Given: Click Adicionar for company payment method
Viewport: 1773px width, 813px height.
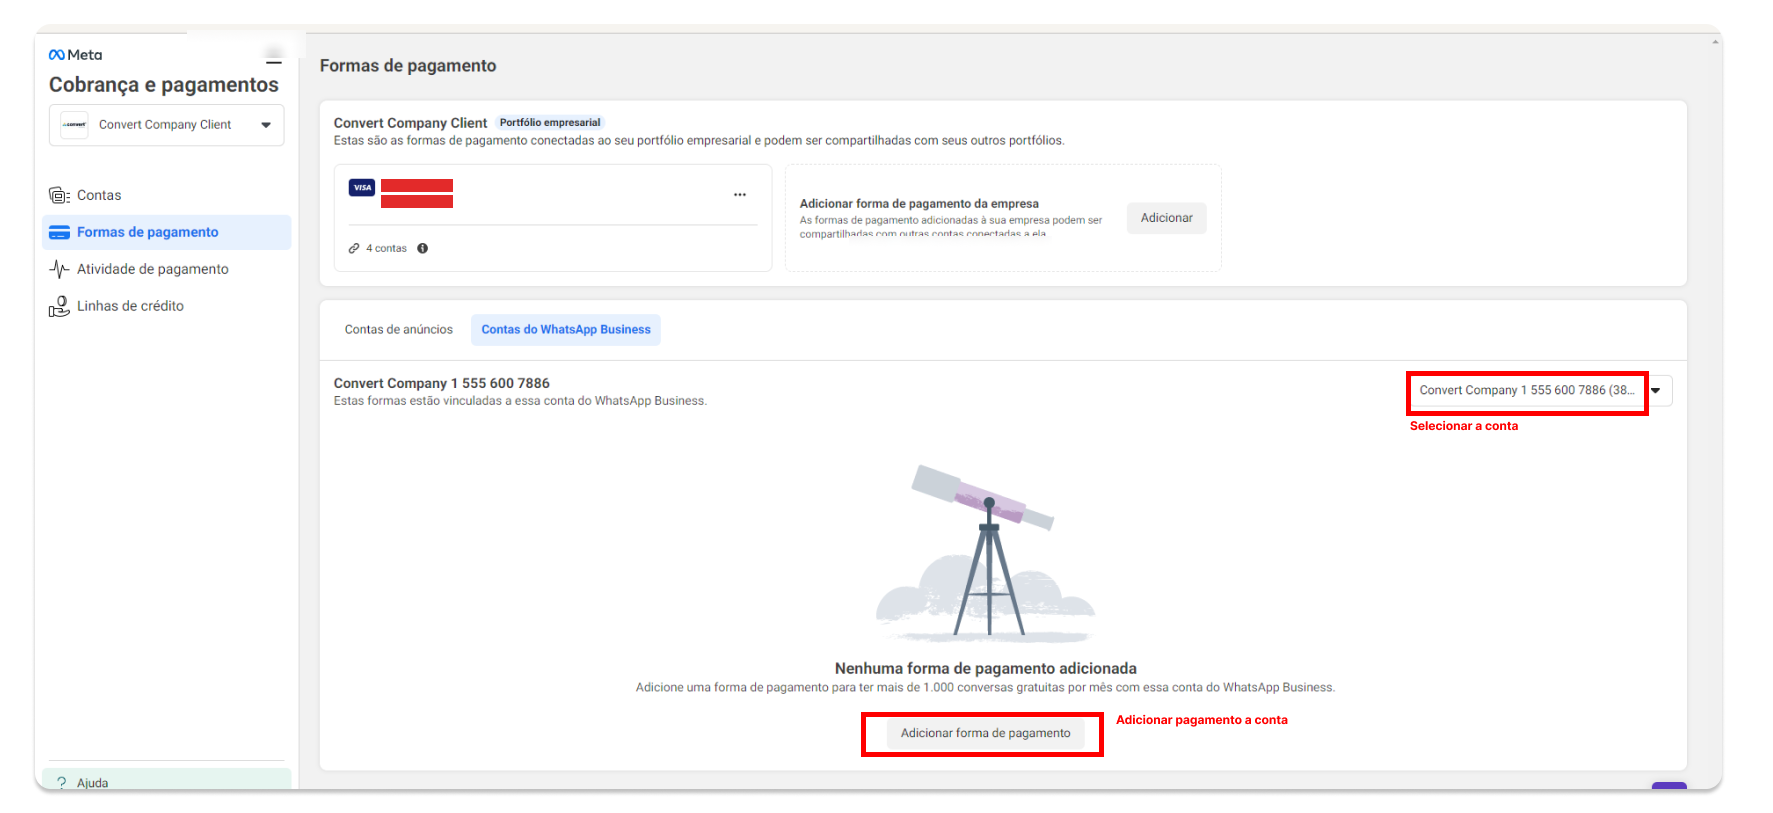Looking at the screenshot, I should click(1166, 218).
